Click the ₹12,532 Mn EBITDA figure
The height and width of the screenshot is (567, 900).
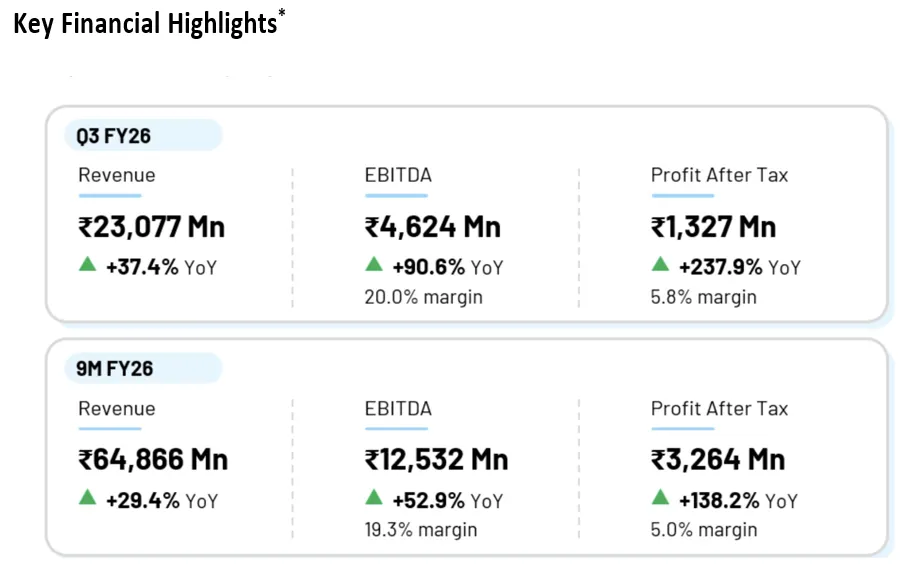[437, 460]
